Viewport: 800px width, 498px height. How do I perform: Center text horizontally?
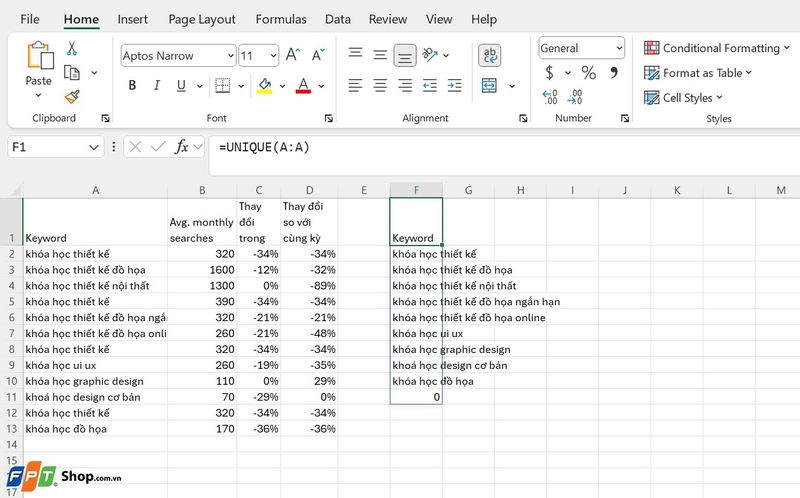[380, 86]
